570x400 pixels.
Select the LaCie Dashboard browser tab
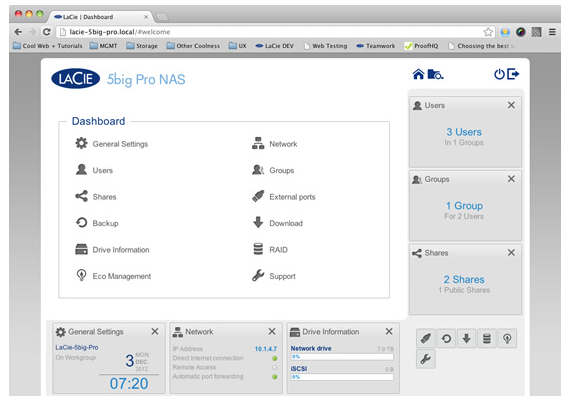point(101,17)
